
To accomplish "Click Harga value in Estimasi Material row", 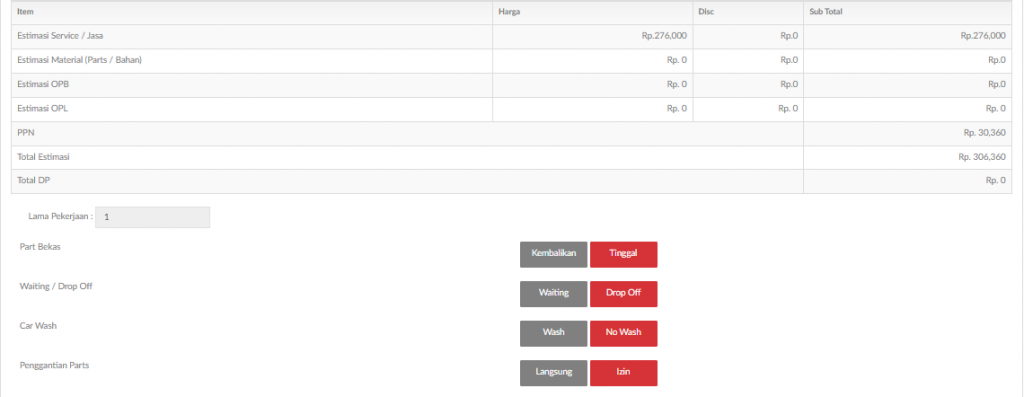I will (677, 60).
